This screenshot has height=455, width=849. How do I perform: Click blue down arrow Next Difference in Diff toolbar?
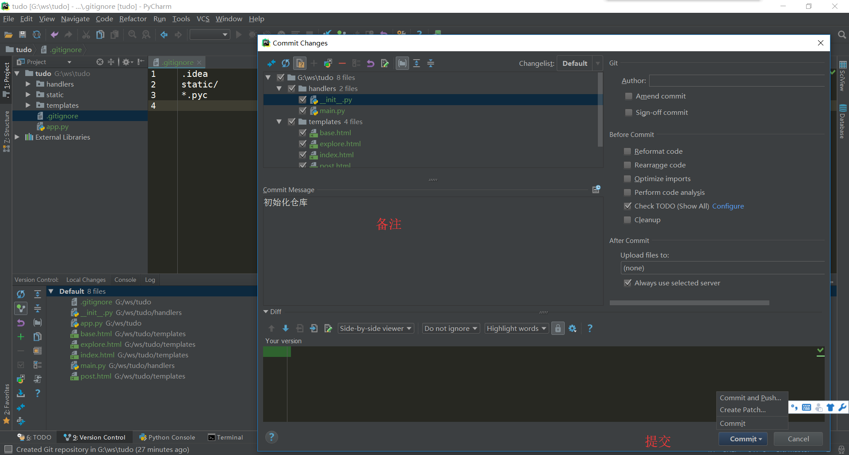285,328
